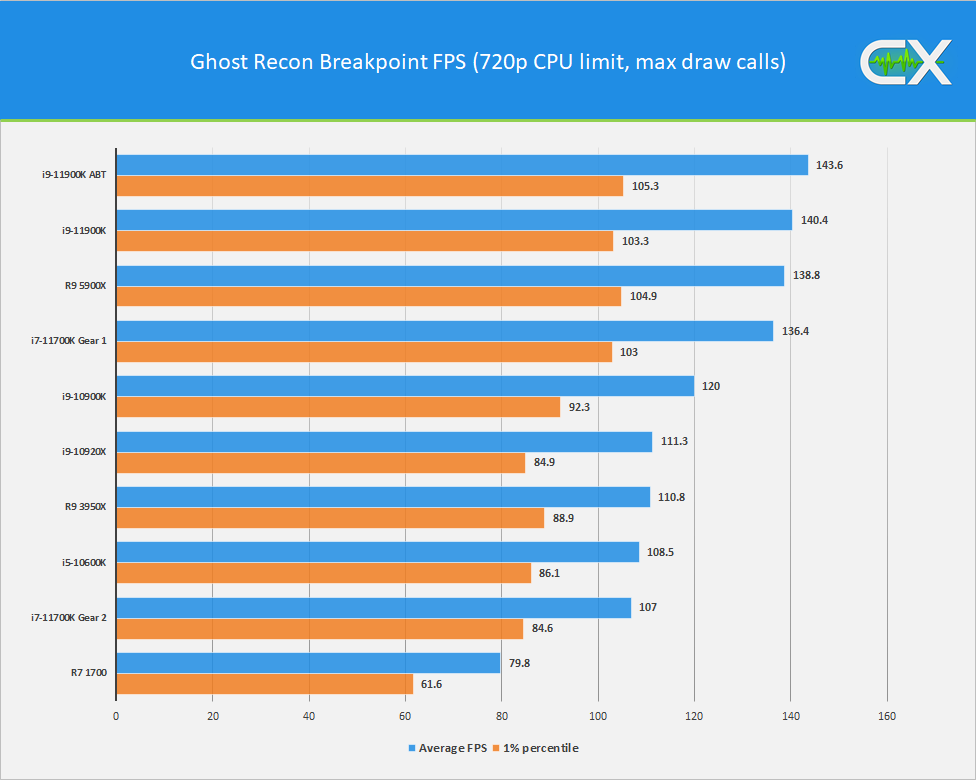Select the '136.4' value label

point(795,331)
